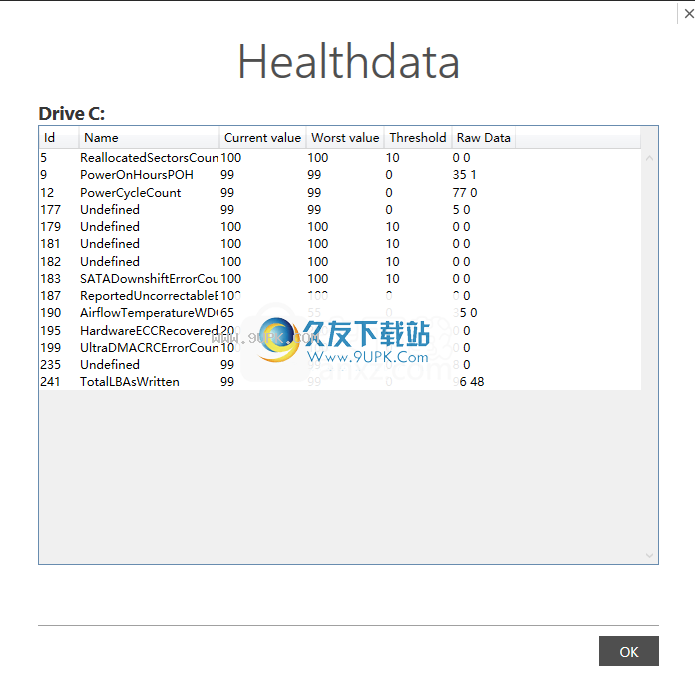
Task: Click Id 199 cell
Action: (x=51, y=348)
